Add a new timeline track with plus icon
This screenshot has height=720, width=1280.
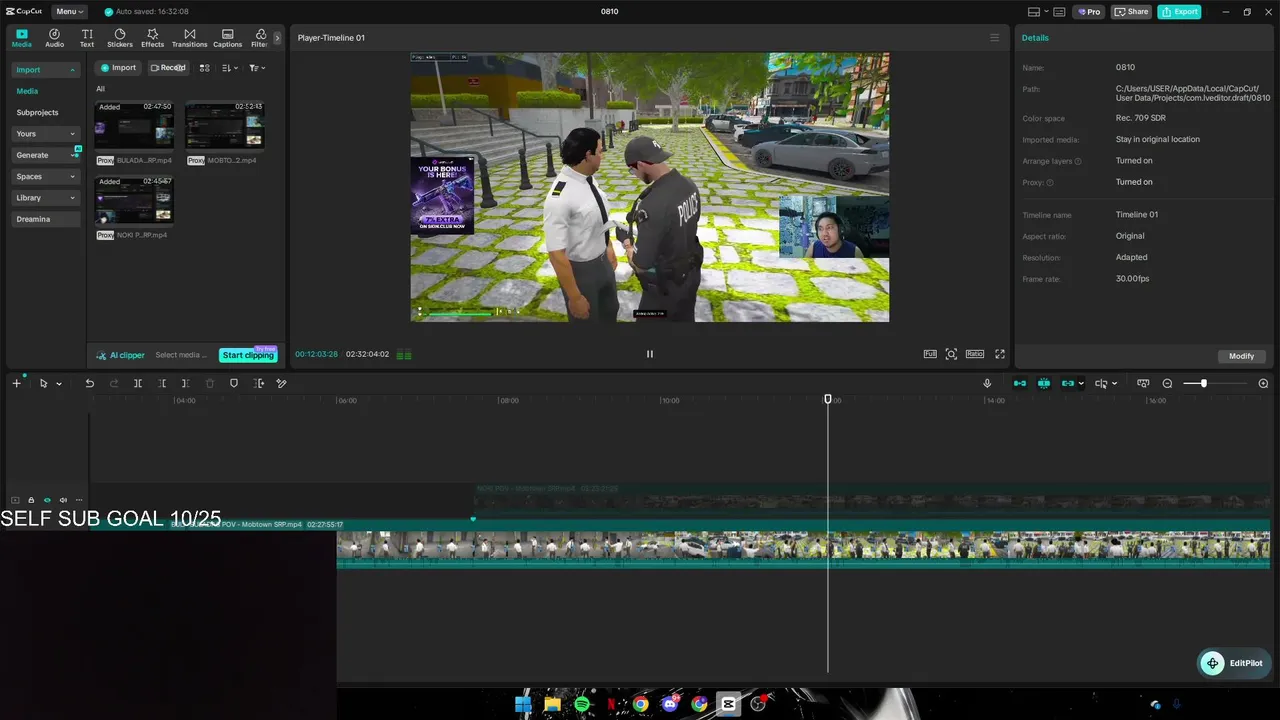[16, 383]
